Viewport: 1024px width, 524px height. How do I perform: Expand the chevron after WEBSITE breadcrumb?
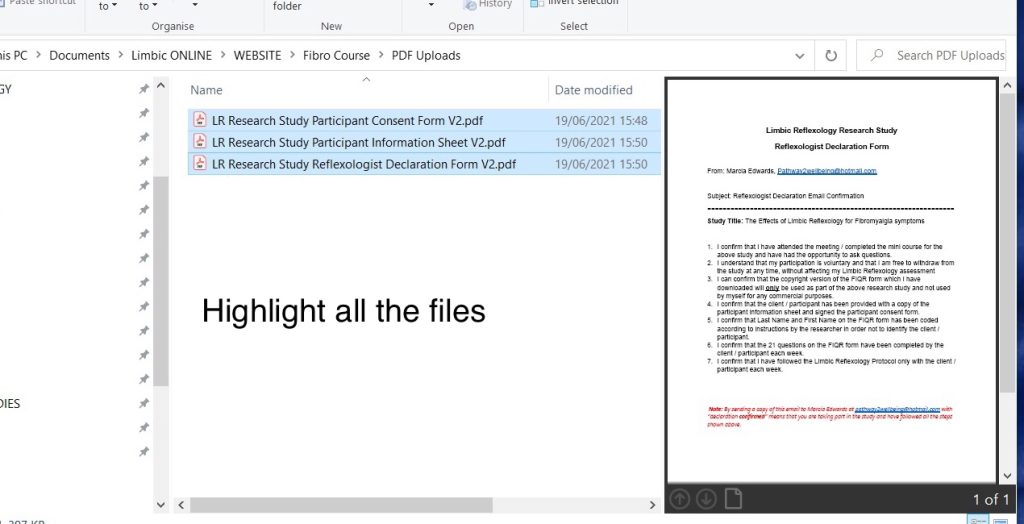click(292, 56)
